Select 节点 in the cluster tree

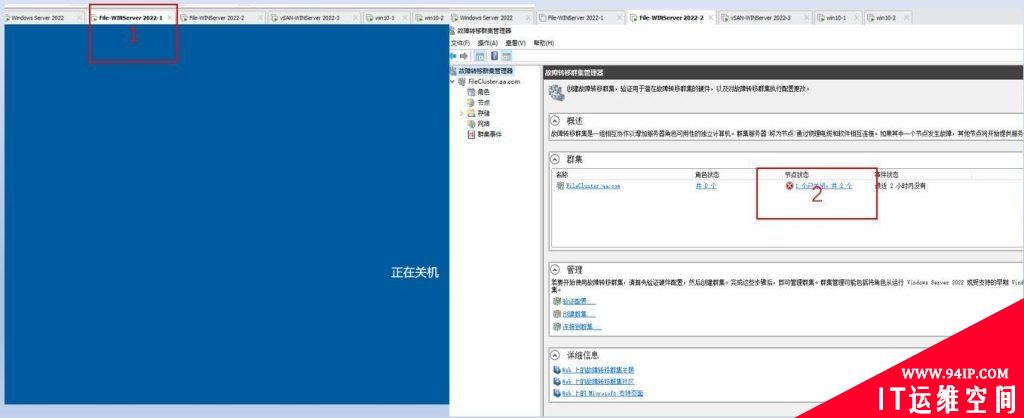coord(483,103)
